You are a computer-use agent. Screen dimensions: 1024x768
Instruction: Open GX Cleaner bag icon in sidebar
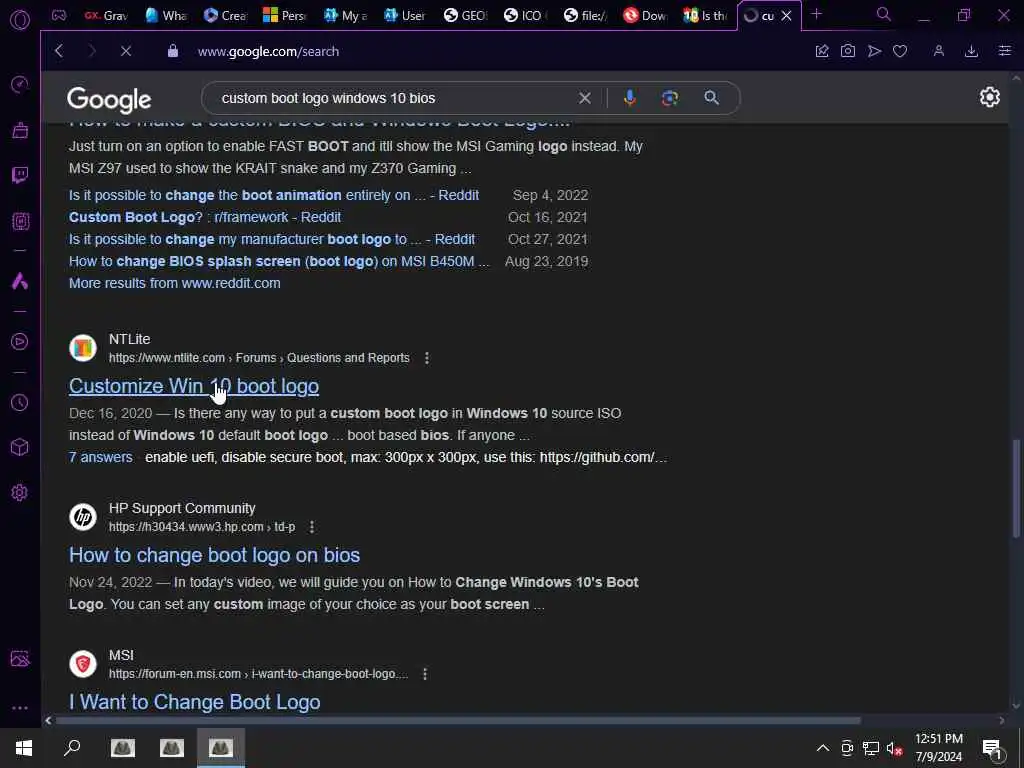(20, 130)
